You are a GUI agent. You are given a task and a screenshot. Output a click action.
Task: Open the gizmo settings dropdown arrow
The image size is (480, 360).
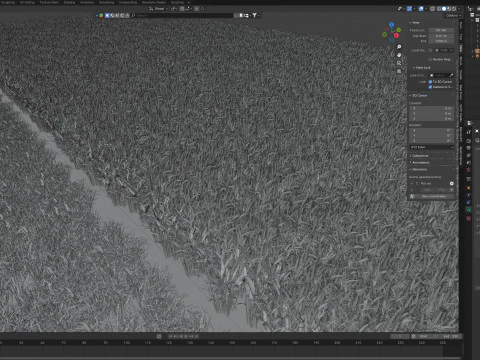click(414, 9)
